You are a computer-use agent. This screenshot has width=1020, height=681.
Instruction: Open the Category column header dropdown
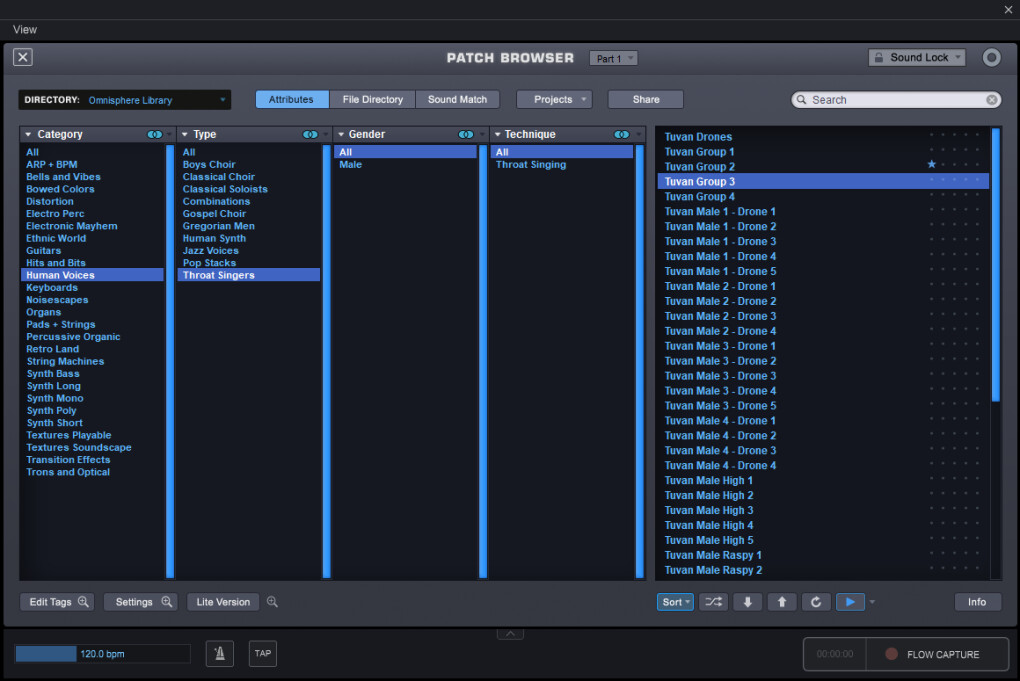(x=28, y=135)
